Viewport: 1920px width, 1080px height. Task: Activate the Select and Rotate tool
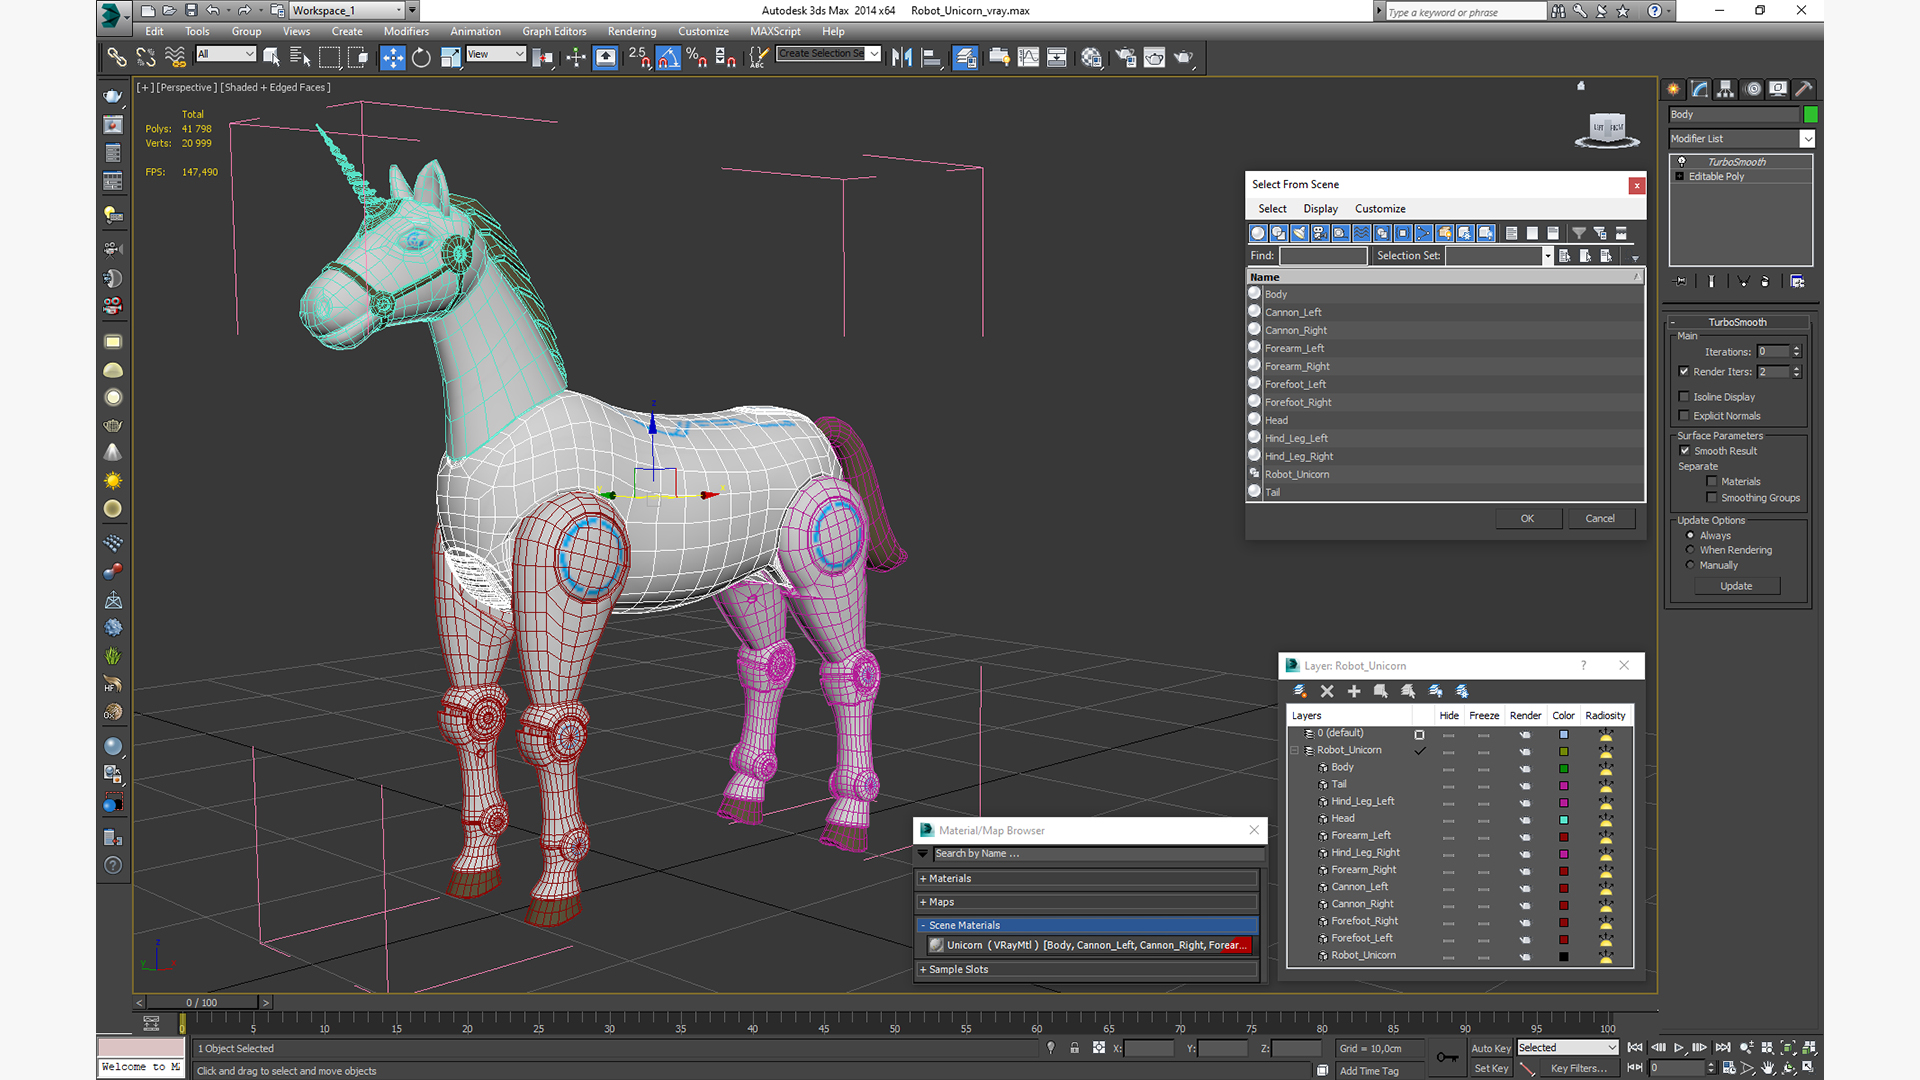coord(421,57)
